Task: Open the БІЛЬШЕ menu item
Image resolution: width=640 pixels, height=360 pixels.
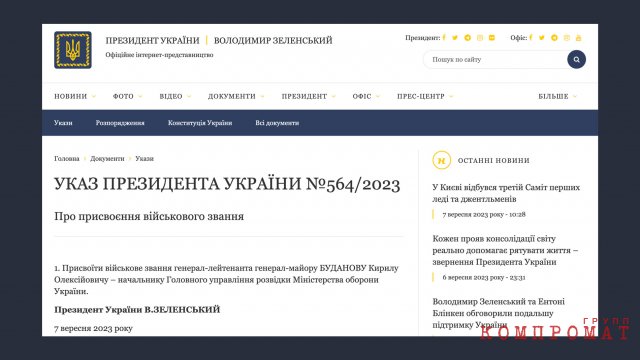Action: tap(553, 96)
